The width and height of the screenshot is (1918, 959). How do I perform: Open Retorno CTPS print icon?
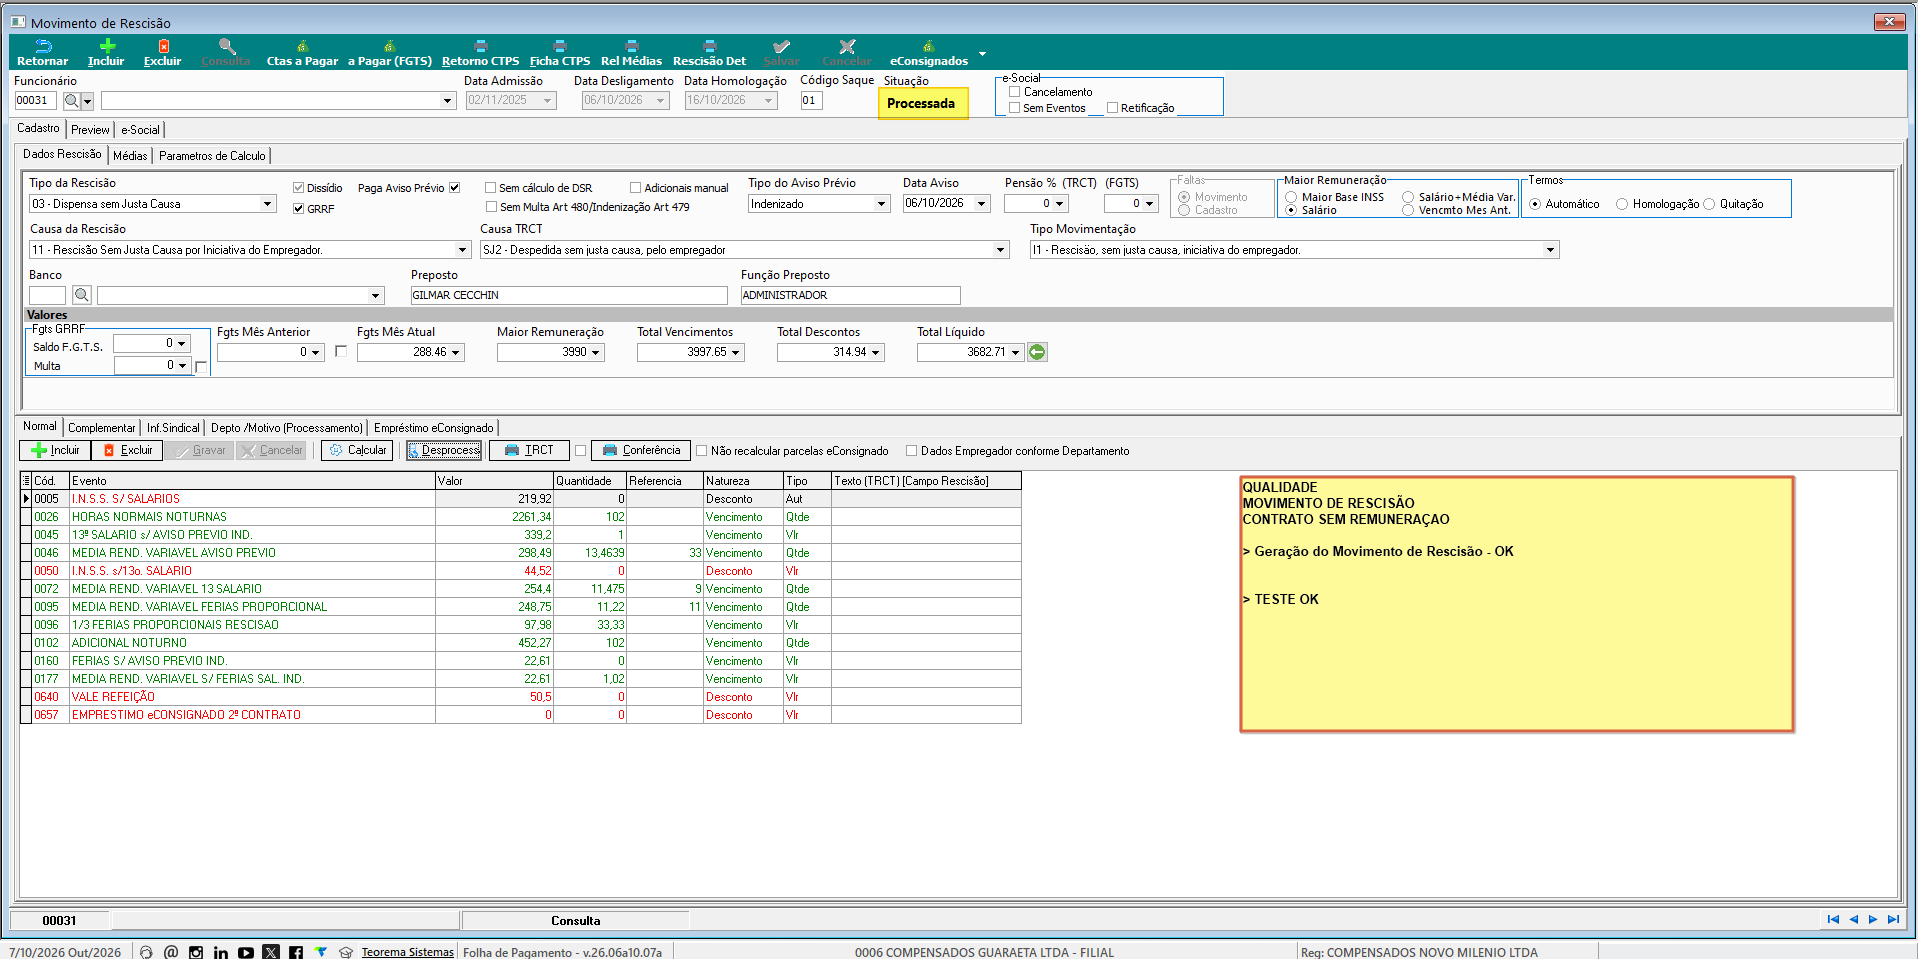coord(481,46)
